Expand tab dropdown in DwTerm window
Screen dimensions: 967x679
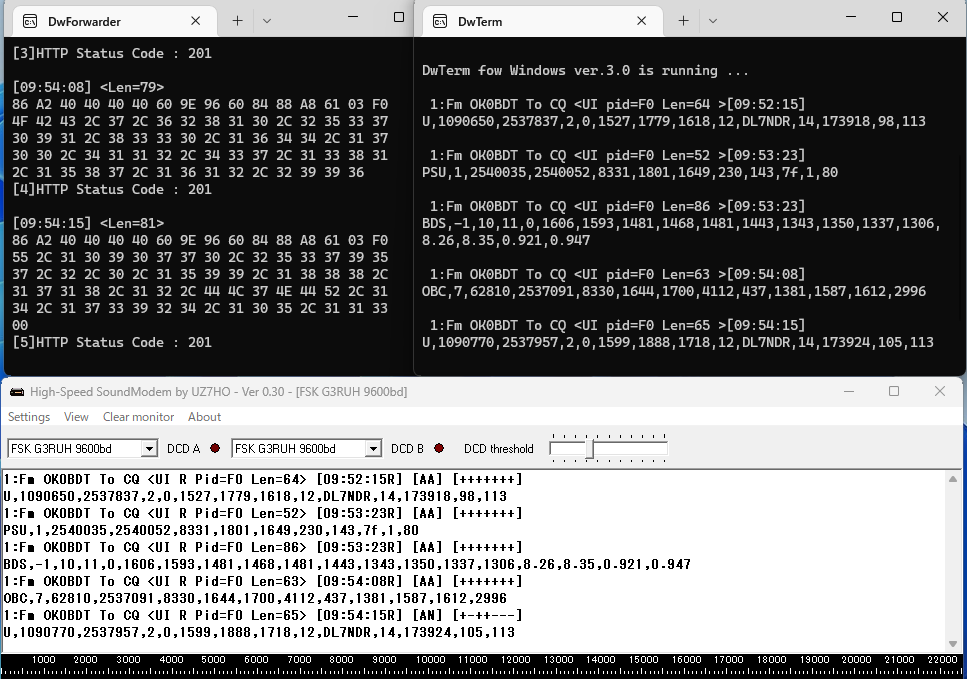pos(713,21)
